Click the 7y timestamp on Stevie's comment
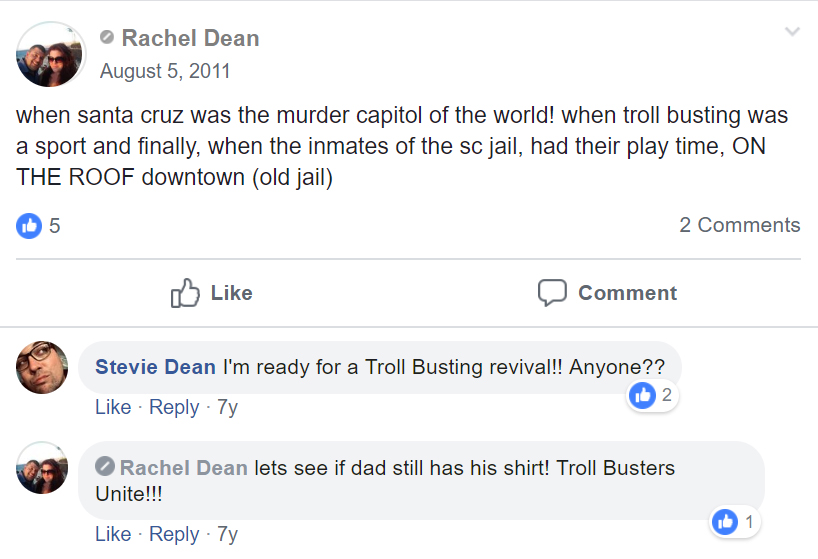Image resolution: width=818 pixels, height=559 pixels. [227, 407]
